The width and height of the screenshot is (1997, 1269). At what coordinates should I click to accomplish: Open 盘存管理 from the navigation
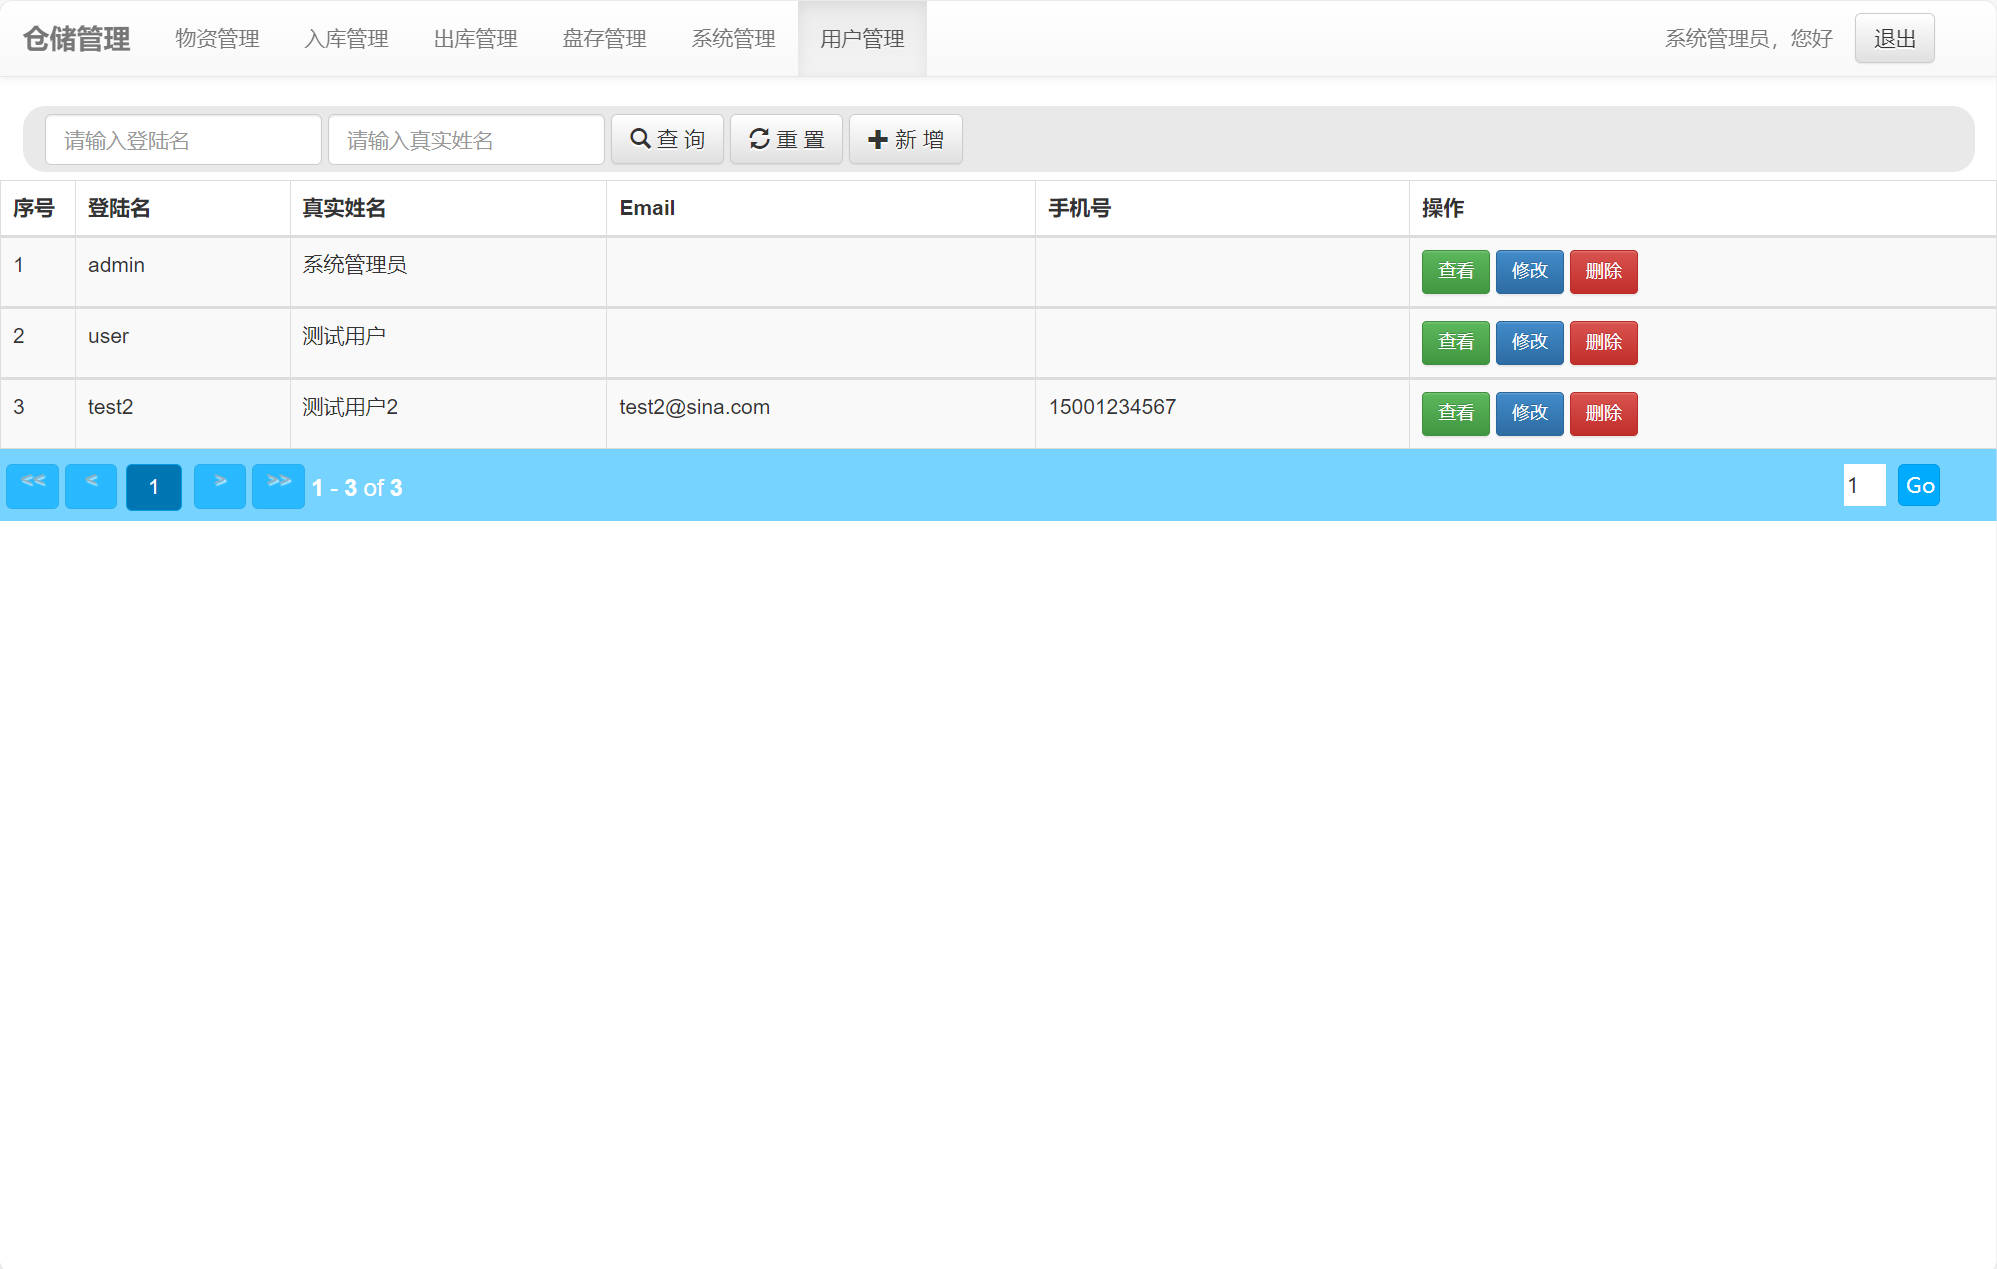pos(603,39)
